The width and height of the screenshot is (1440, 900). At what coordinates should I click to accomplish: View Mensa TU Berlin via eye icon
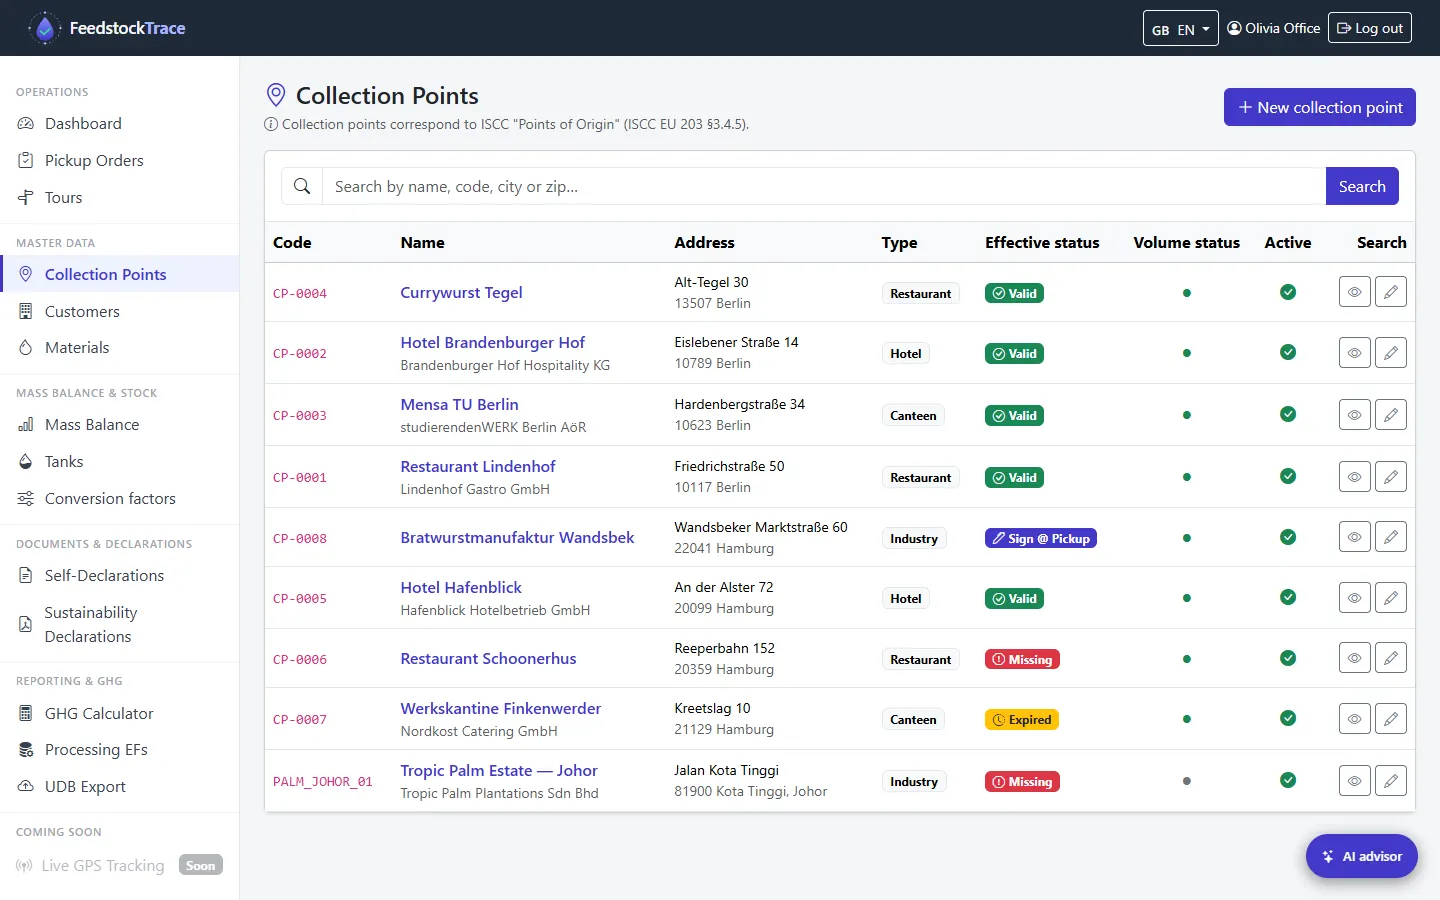pos(1354,414)
